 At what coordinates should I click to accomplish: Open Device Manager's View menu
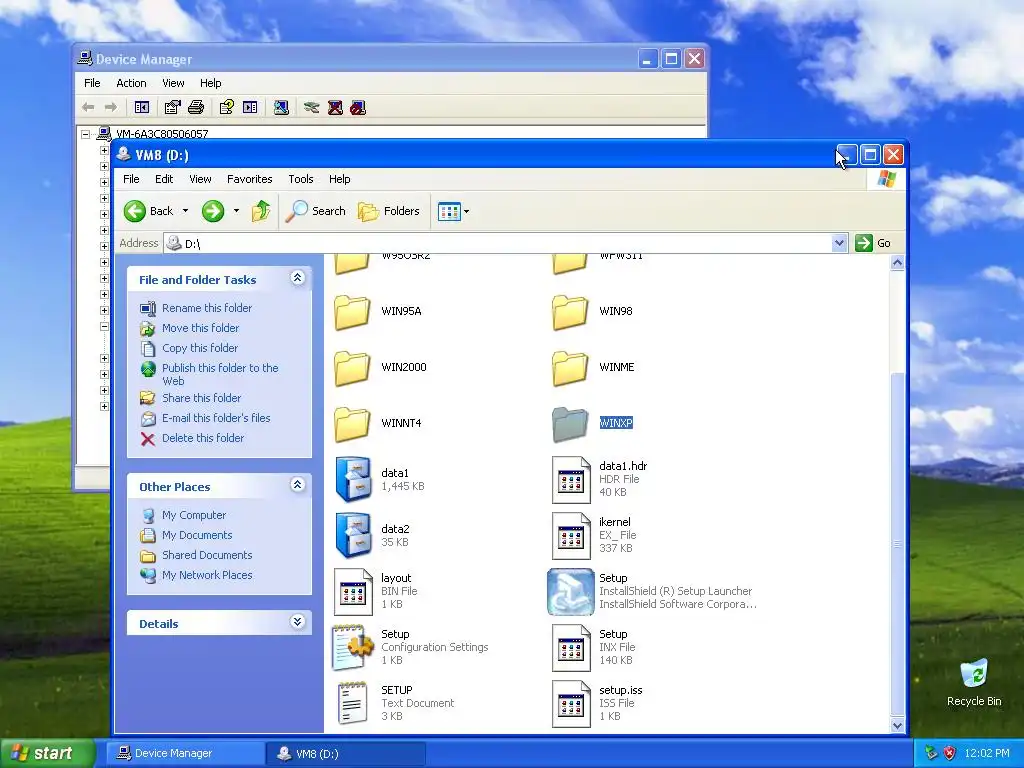point(173,83)
